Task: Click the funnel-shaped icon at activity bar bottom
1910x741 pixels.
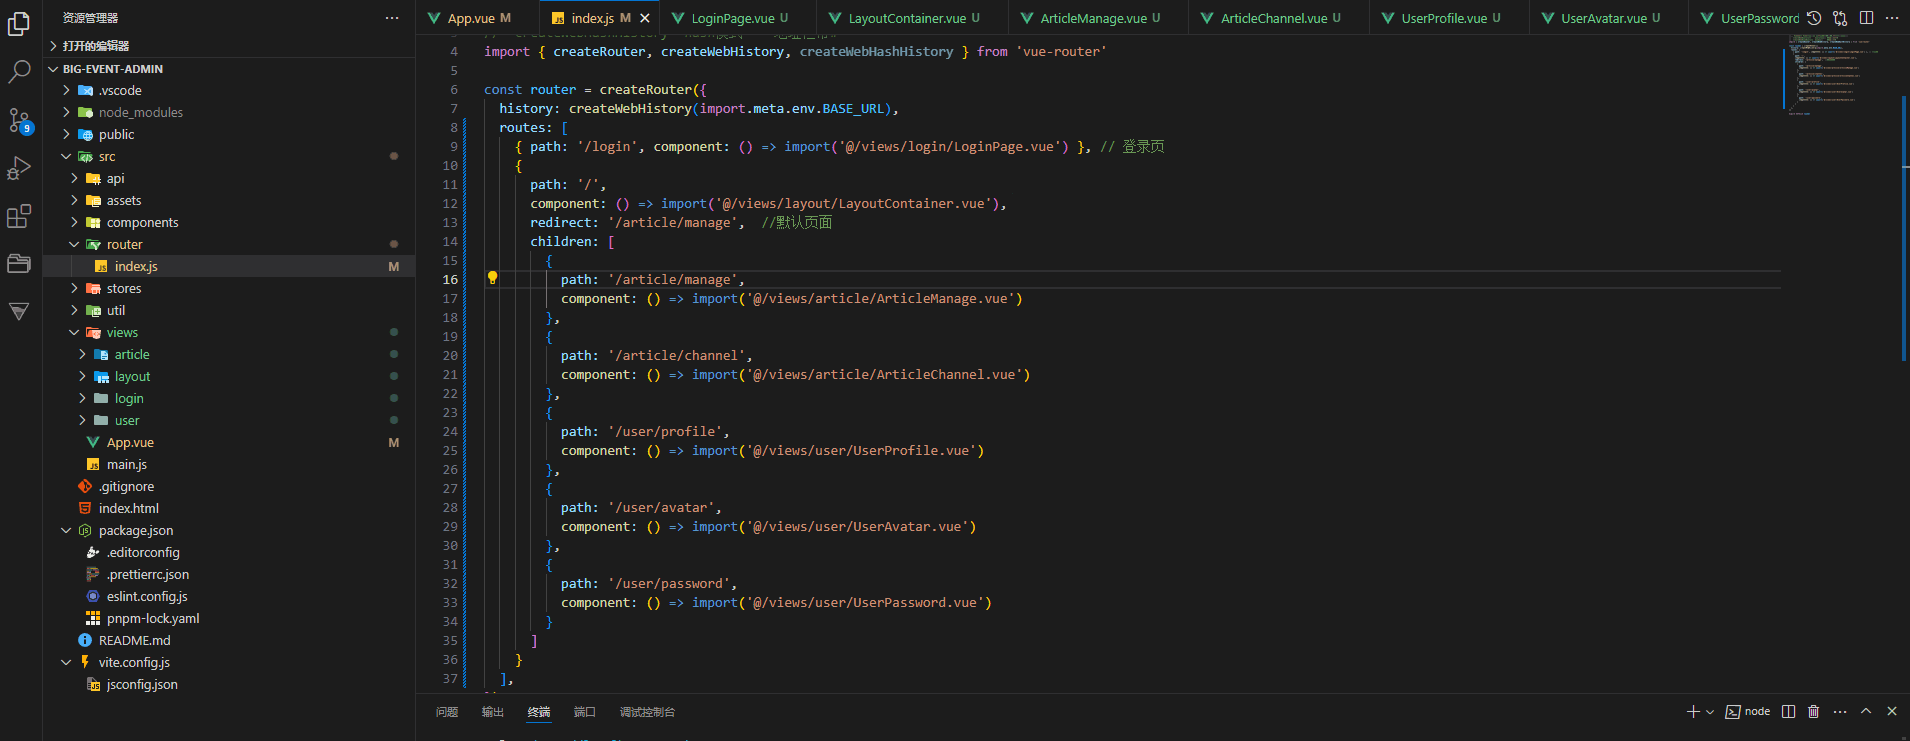Action: [x=19, y=312]
